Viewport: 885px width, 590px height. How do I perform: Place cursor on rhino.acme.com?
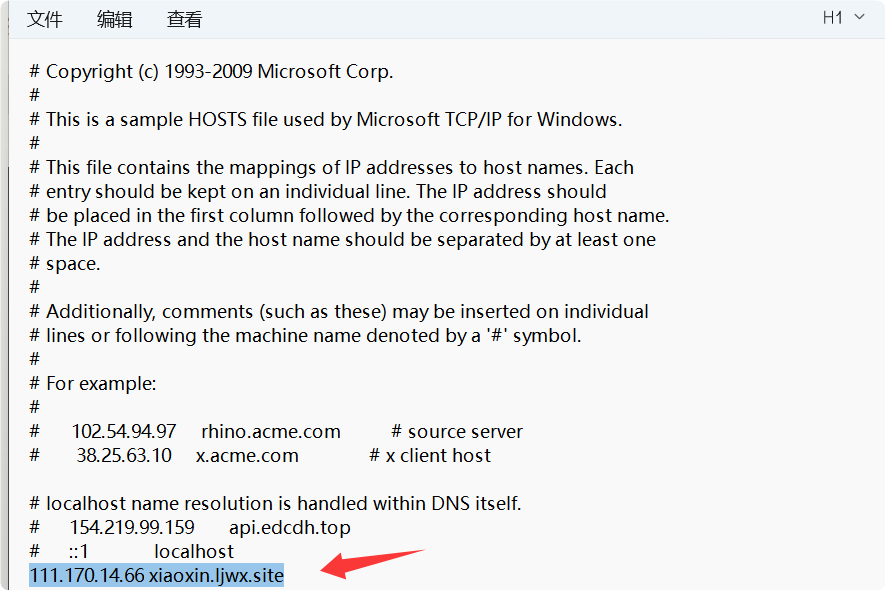271,432
